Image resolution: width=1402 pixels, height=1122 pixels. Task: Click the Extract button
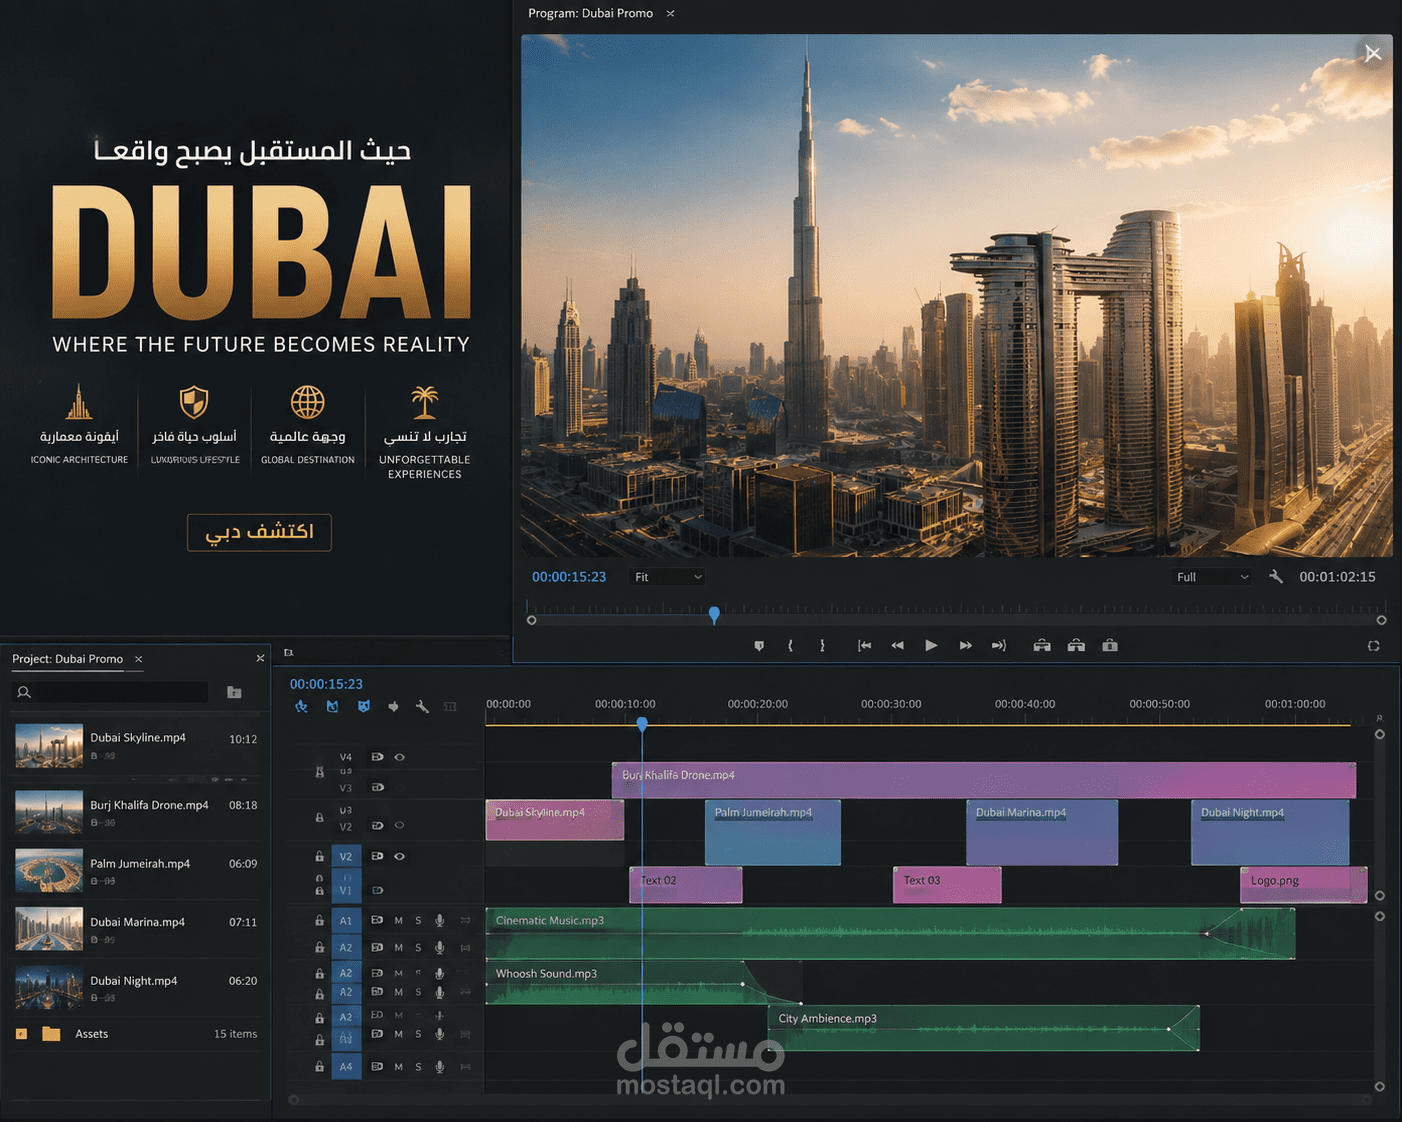1076,646
